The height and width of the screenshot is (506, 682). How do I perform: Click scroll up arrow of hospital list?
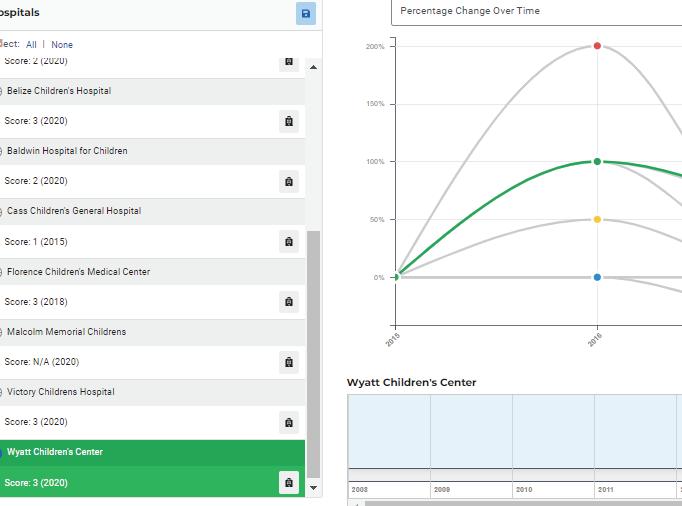[313, 67]
